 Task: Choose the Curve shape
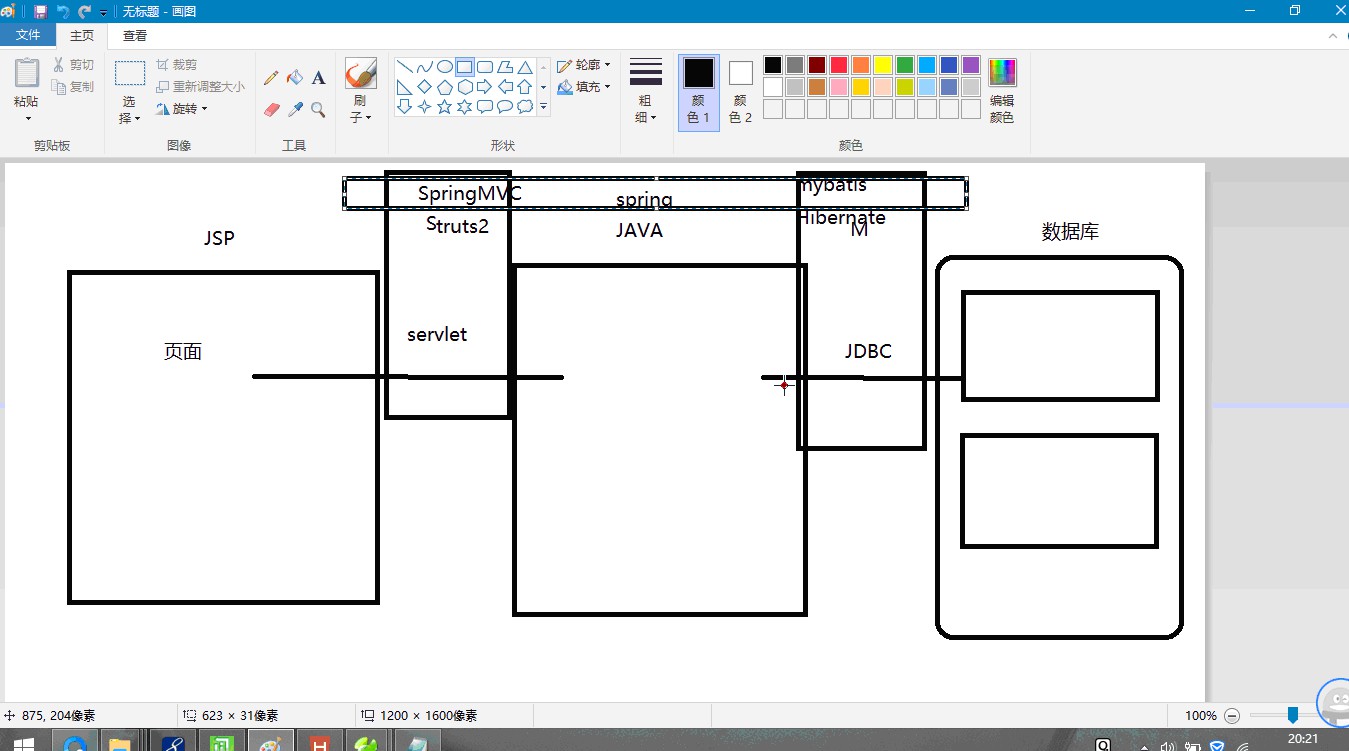(424, 68)
